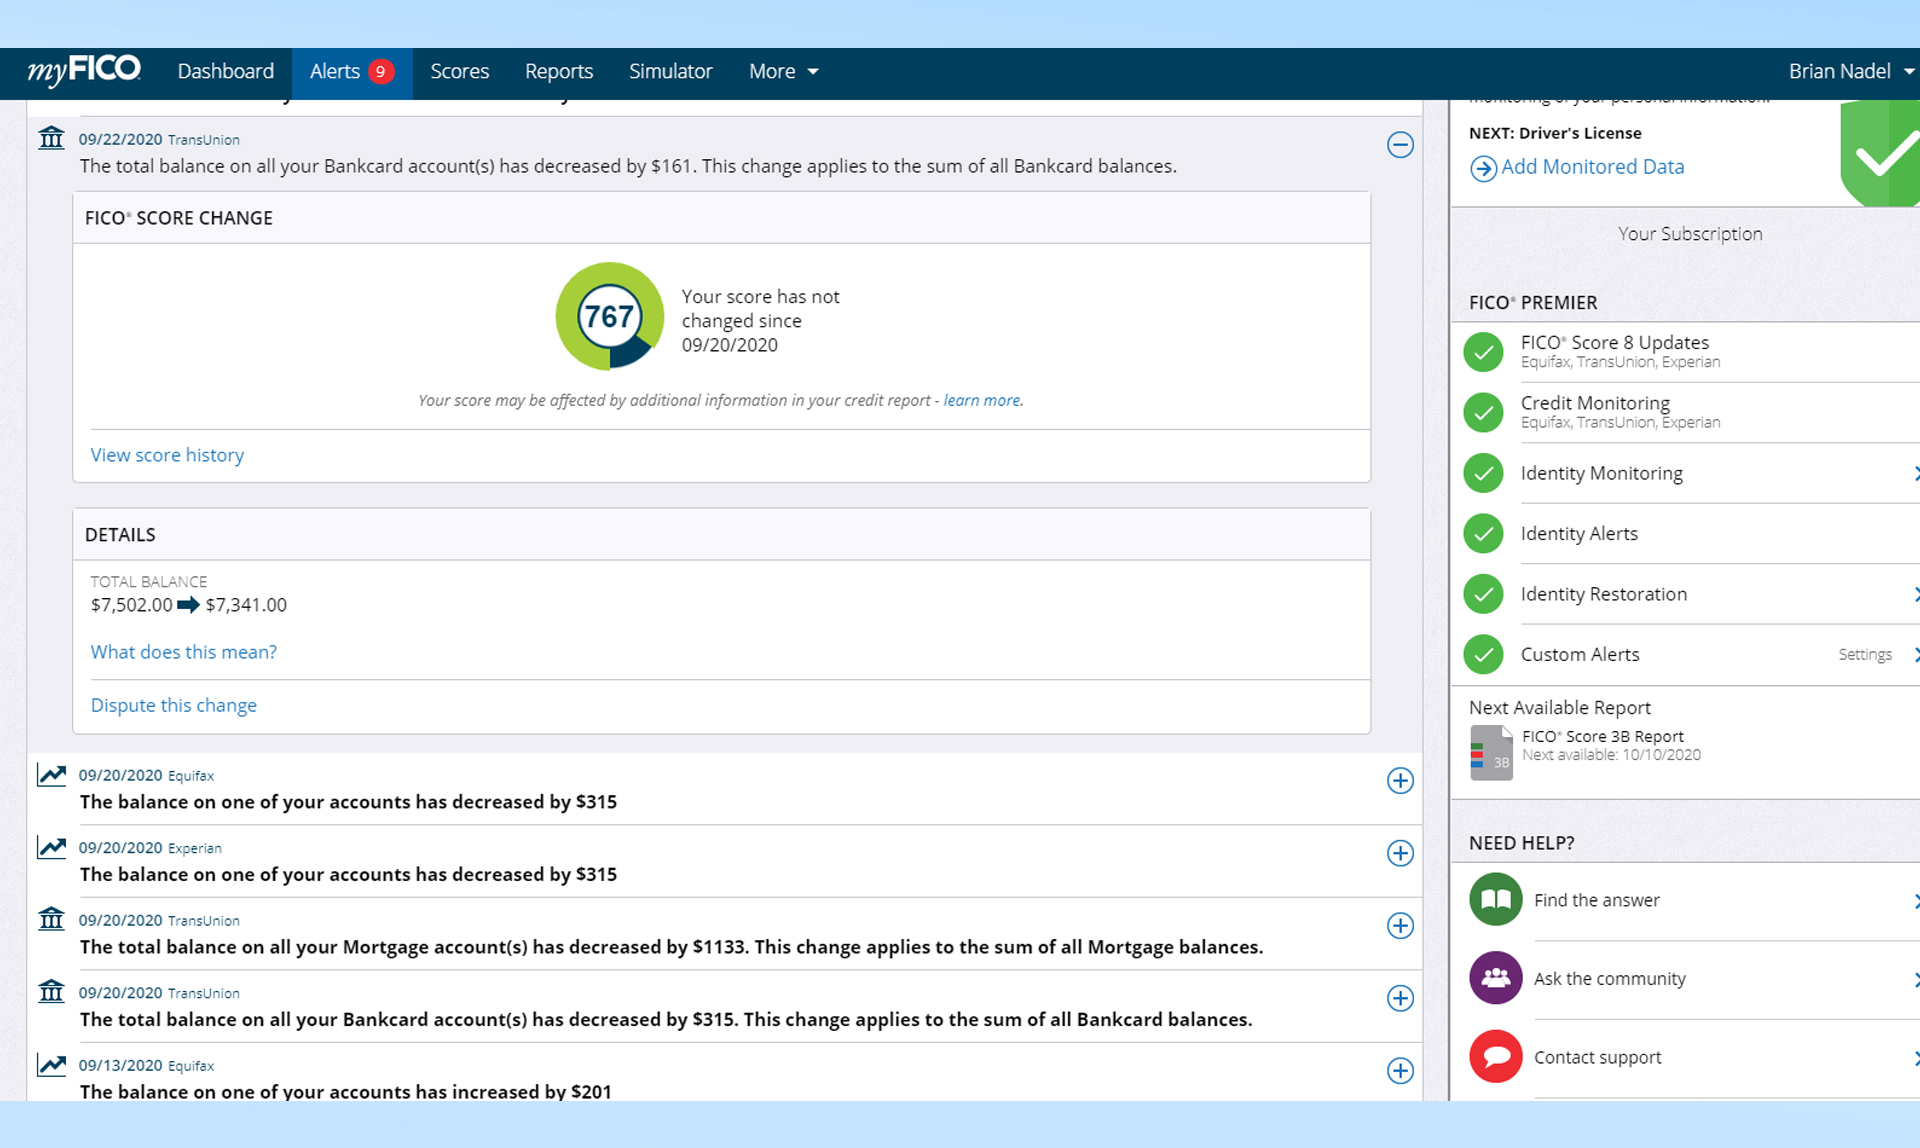
Task: Open the Identity Restoration row
Action: click(x=1685, y=594)
